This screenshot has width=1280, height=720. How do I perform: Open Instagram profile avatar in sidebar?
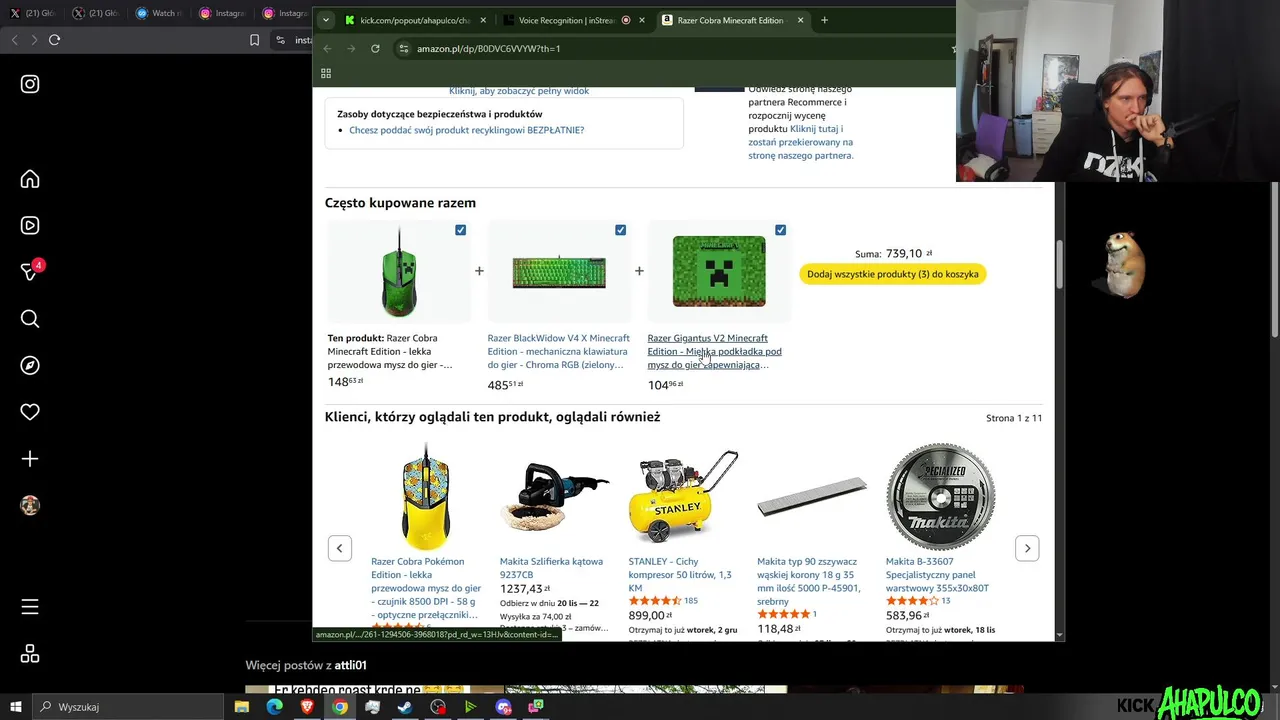coord(30,505)
